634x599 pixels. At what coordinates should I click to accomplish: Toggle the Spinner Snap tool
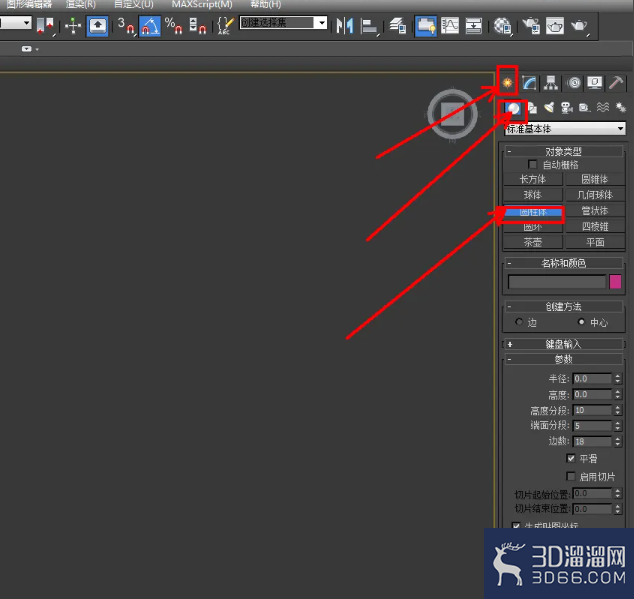click(198, 25)
